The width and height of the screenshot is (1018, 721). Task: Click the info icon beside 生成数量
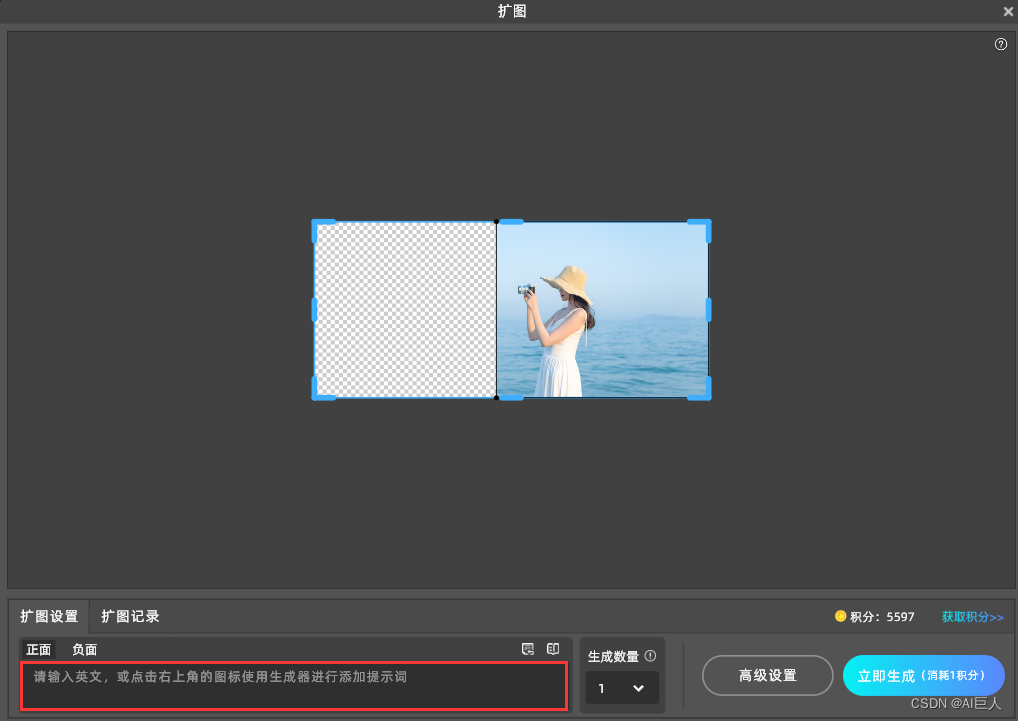click(650, 656)
